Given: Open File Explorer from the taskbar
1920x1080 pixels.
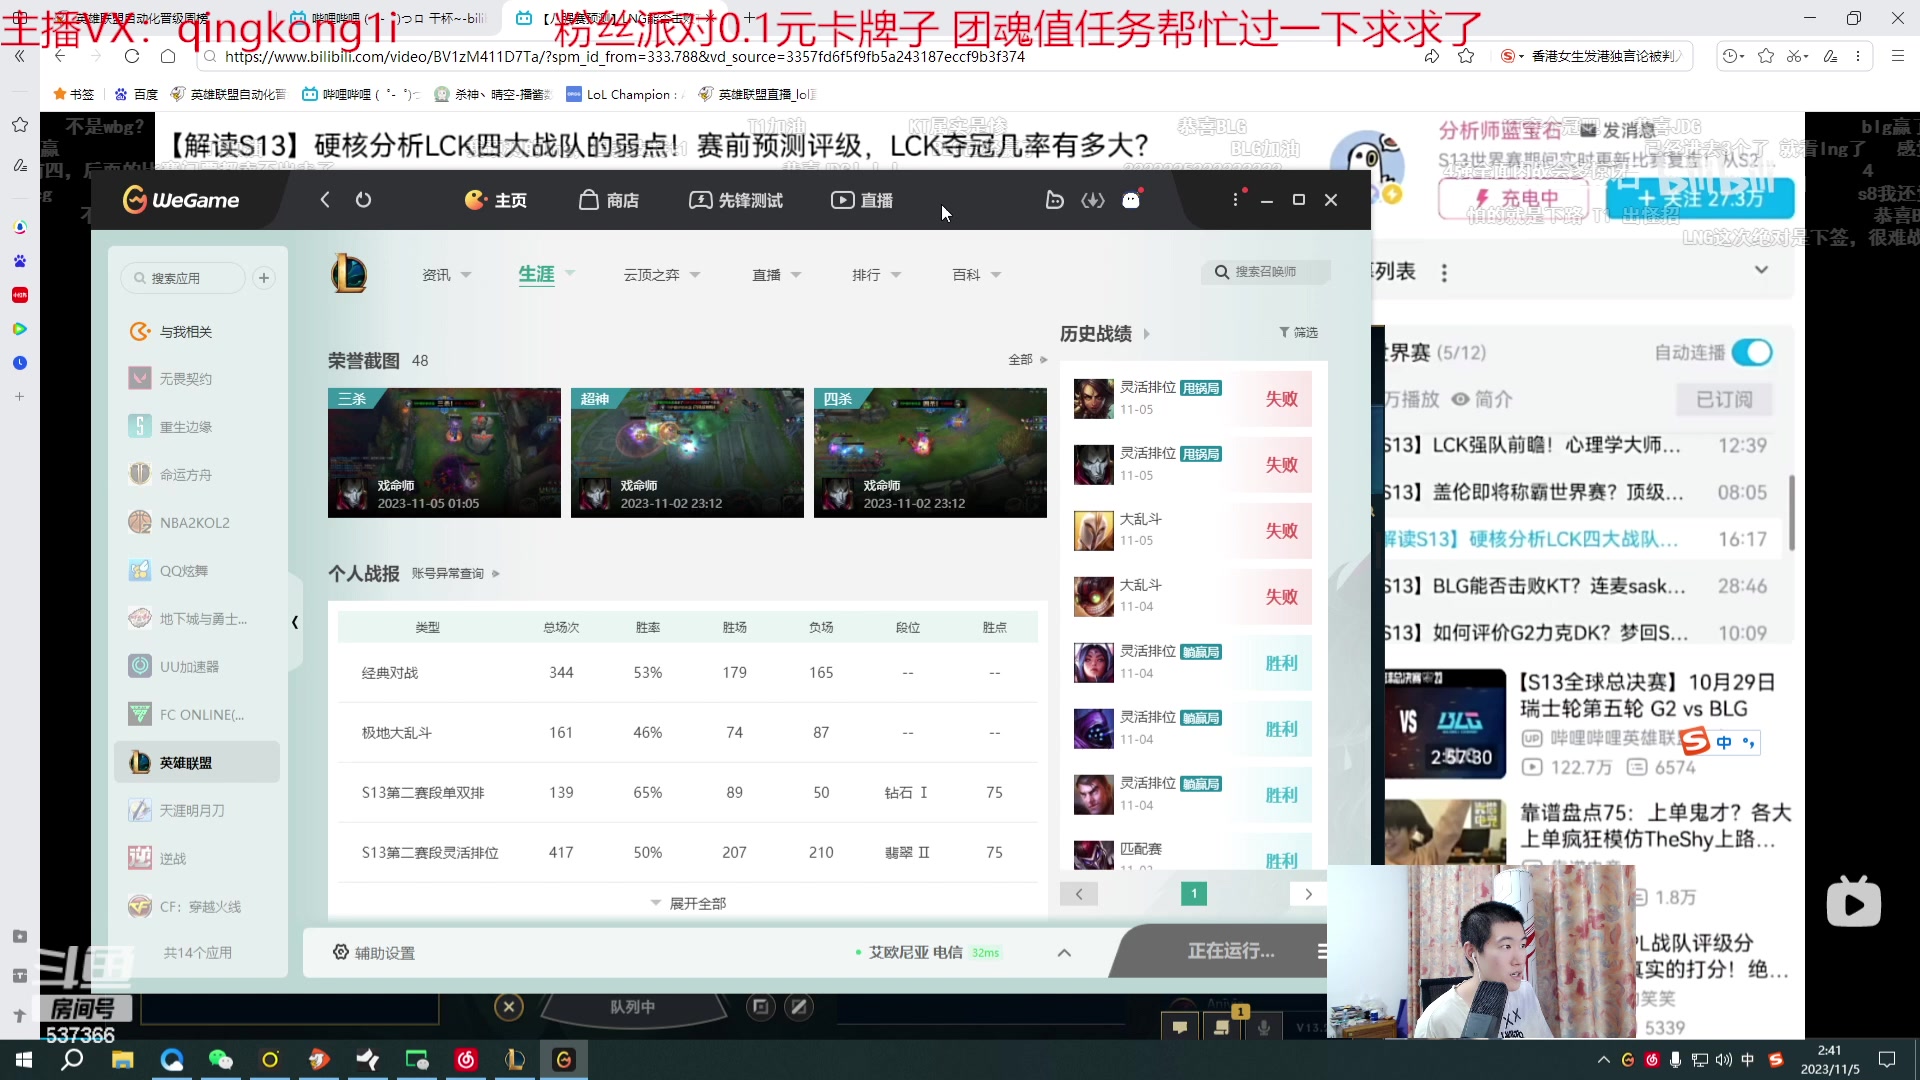Looking at the screenshot, I should tap(122, 1060).
